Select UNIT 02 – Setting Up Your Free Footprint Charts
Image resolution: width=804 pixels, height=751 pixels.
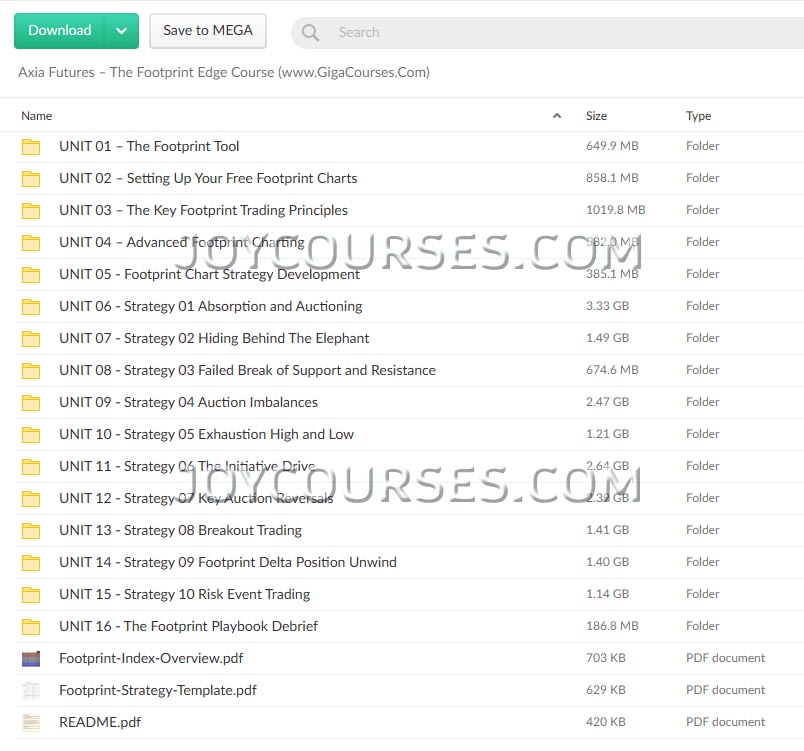pos(208,178)
